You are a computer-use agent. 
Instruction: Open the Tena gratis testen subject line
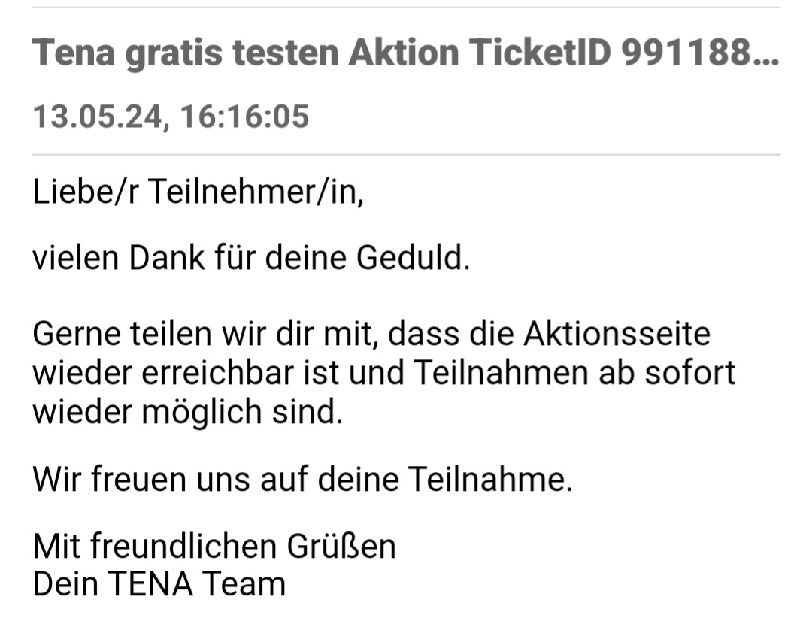406,53
